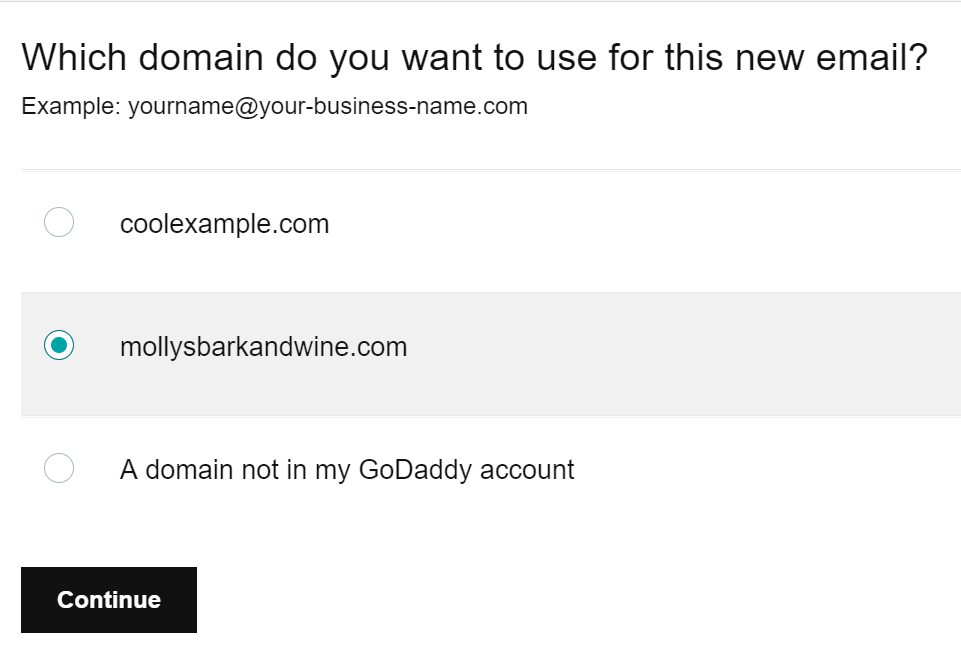
Task: Click "A domain not in my GoDaddy account" text
Action: tap(346, 469)
